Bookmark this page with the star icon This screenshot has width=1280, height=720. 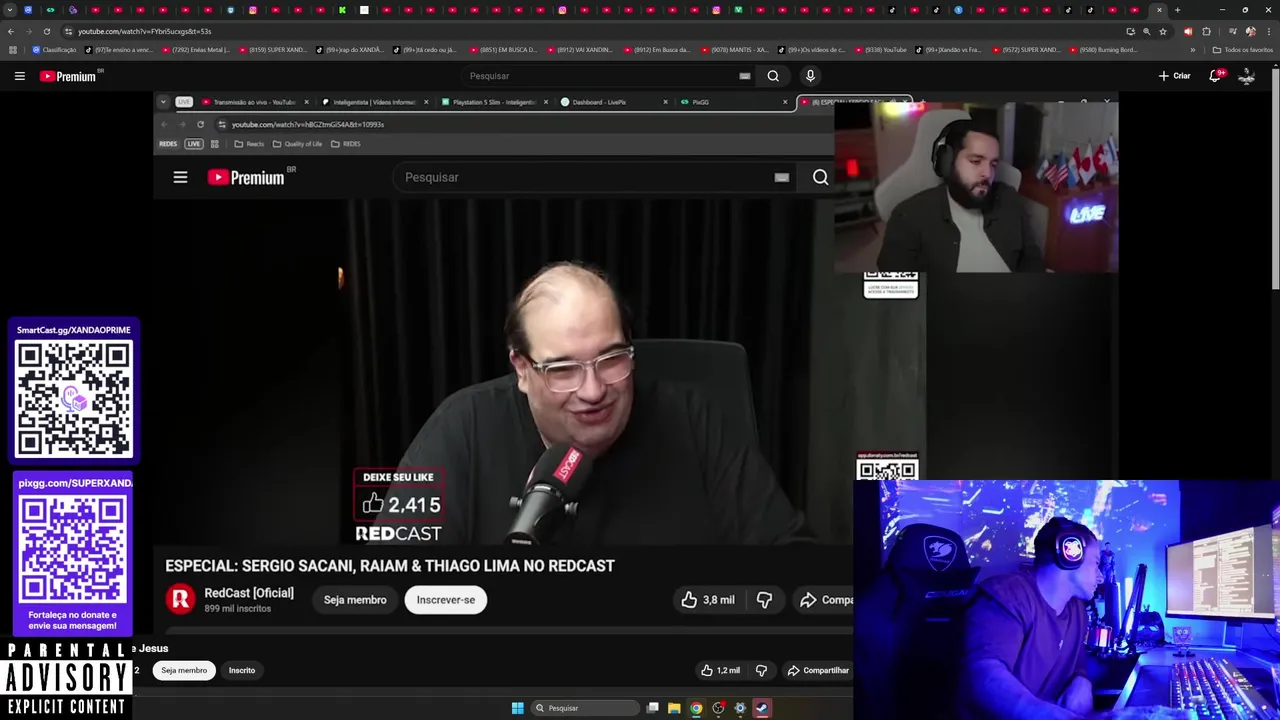tap(1162, 31)
